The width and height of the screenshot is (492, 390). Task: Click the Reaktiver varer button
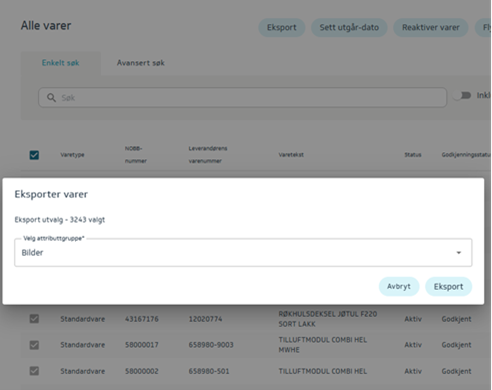click(431, 27)
